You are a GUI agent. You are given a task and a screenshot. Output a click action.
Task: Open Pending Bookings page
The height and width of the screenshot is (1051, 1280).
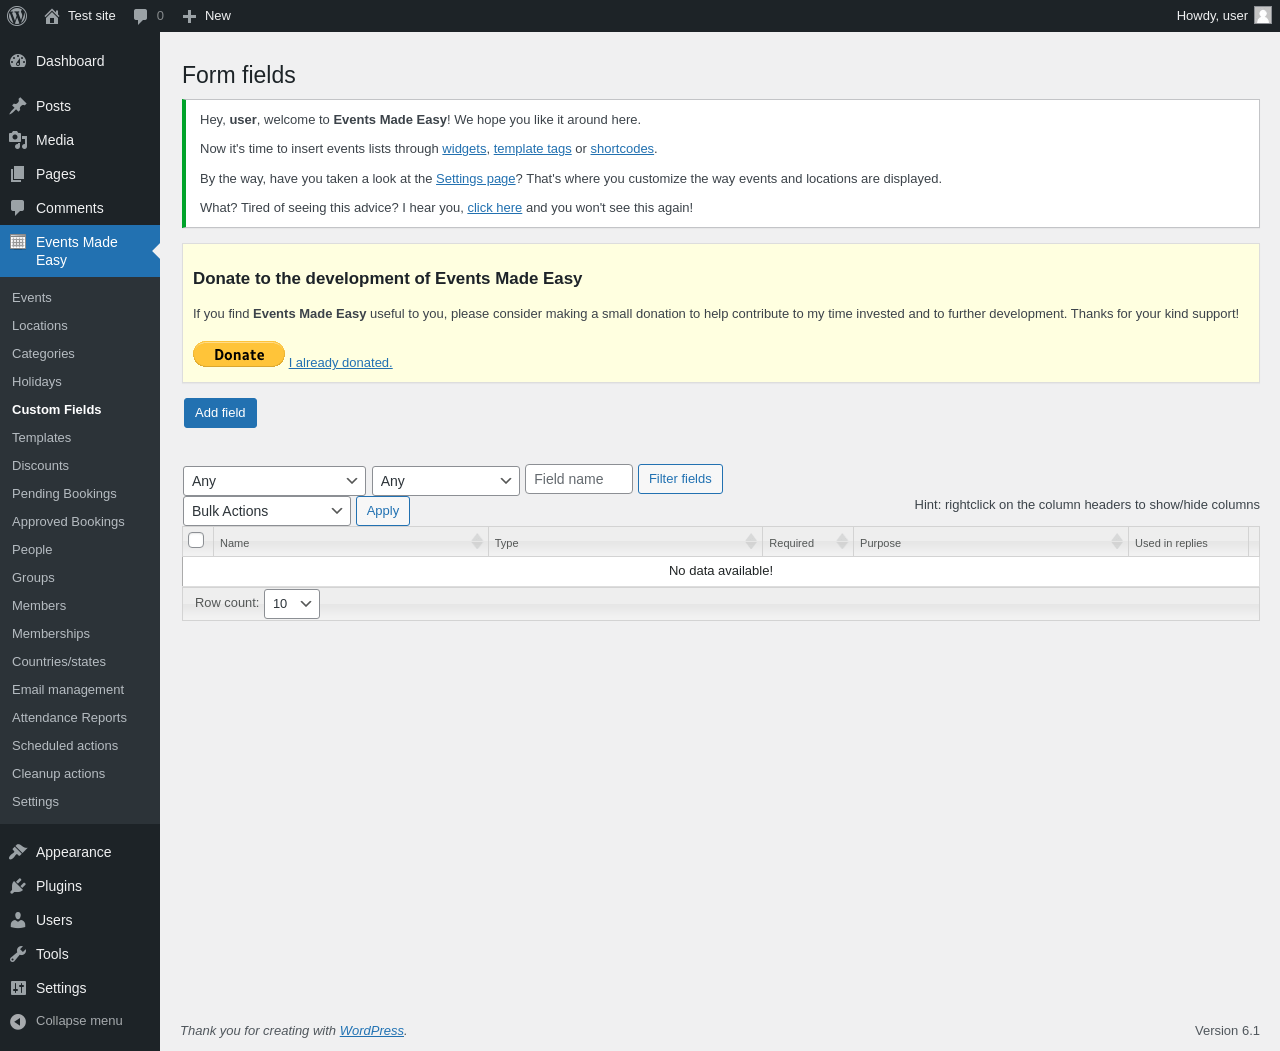click(64, 494)
